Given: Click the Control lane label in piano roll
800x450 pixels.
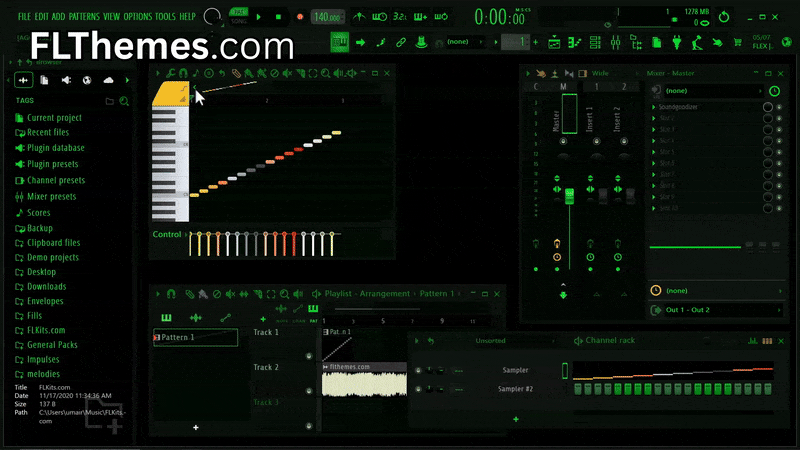Looking at the screenshot, I should pyautogui.click(x=167, y=234).
